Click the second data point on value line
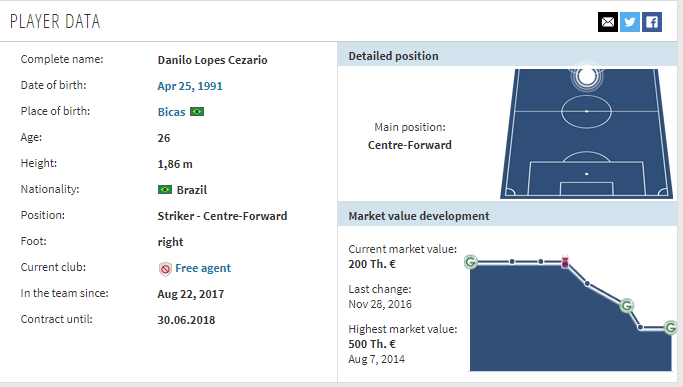This screenshot has width=683, height=387. pyautogui.click(x=512, y=261)
